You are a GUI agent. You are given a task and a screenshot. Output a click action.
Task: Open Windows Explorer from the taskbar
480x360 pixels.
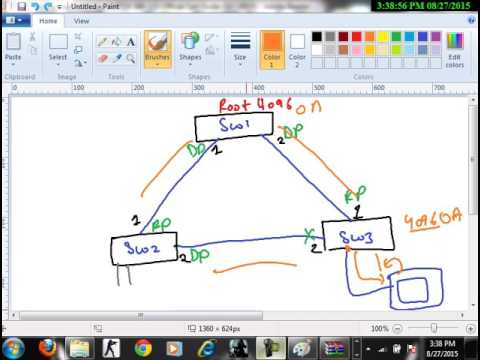click(79, 349)
